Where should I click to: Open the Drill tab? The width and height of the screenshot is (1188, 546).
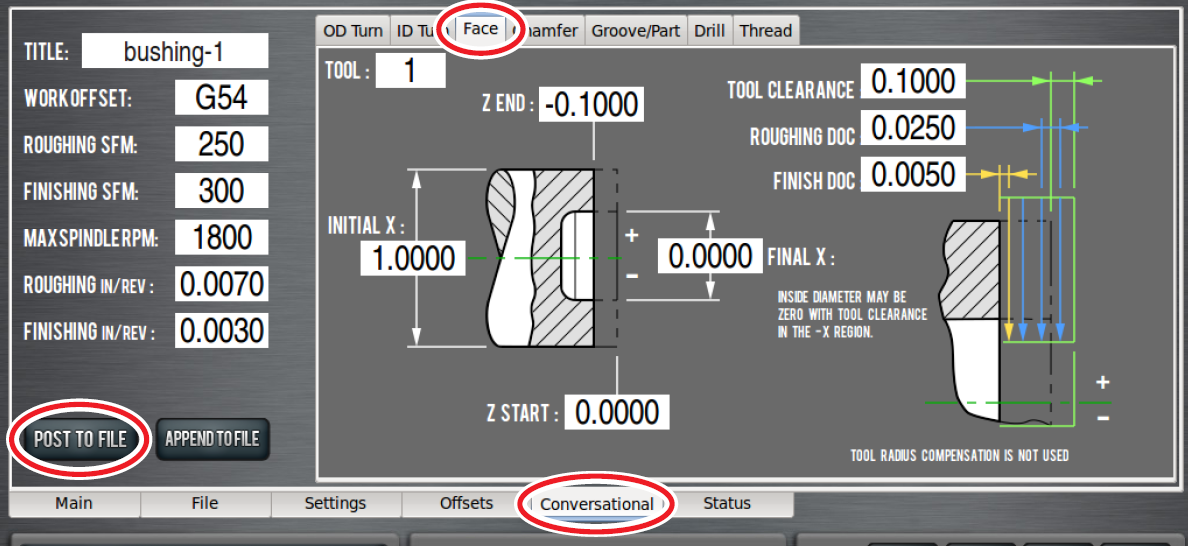[709, 31]
